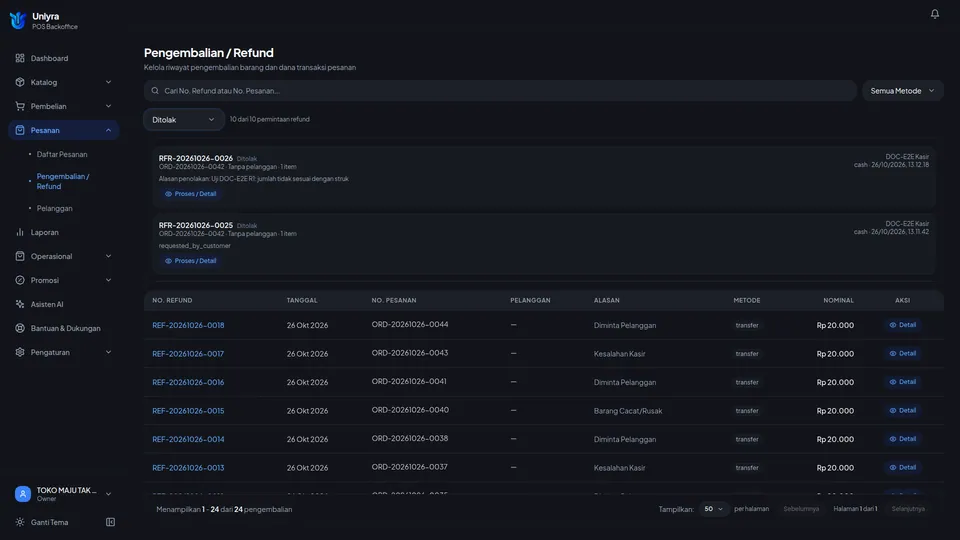Click Ganti Tema label
Image resolution: width=960 pixels, height=540 pixels.
click(50, 522)
